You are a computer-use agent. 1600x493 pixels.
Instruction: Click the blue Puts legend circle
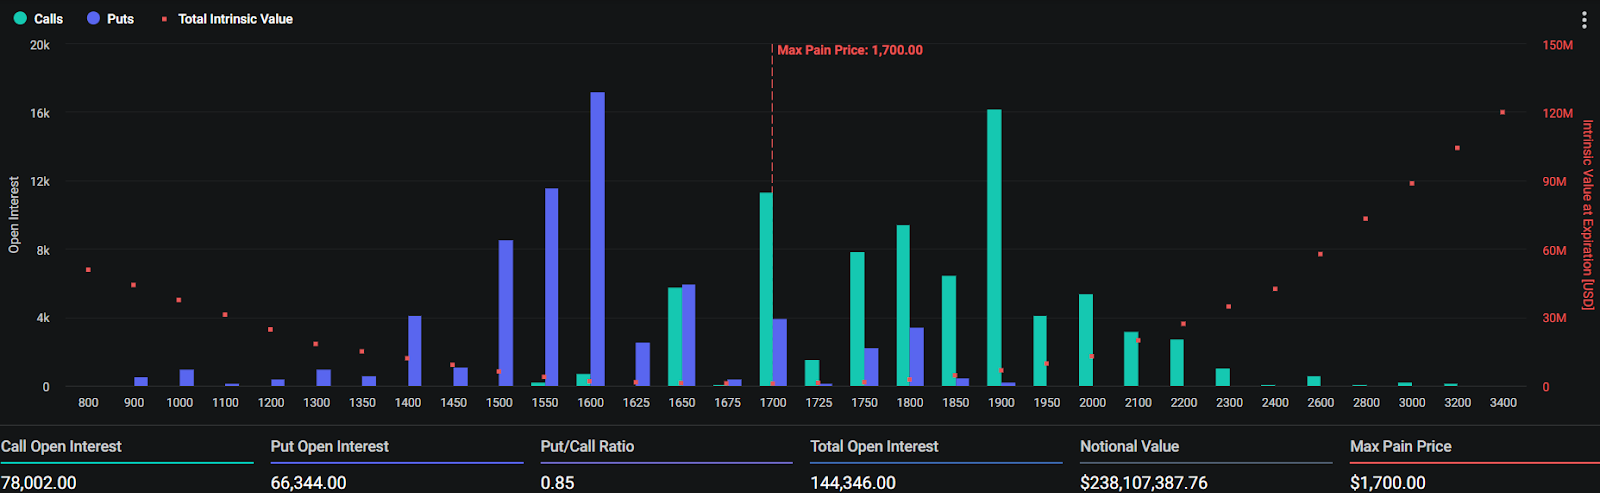(x=93, y=19)
